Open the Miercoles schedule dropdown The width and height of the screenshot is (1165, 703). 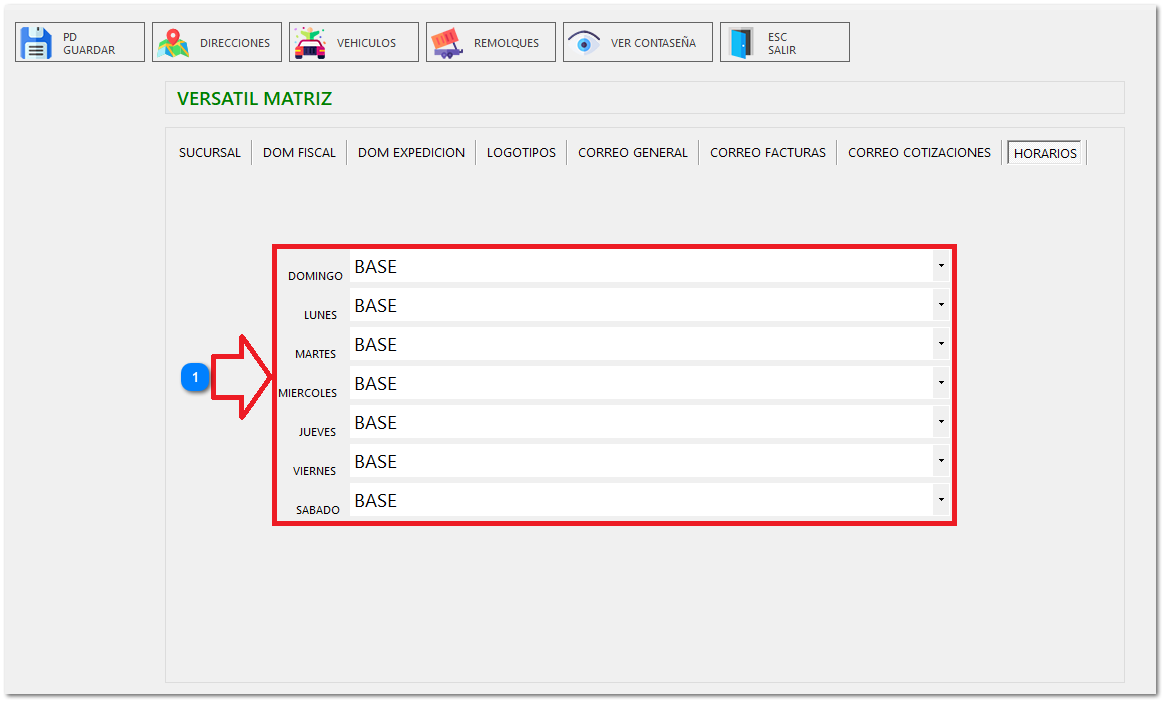pyautogui.click(x=940, y=383)
